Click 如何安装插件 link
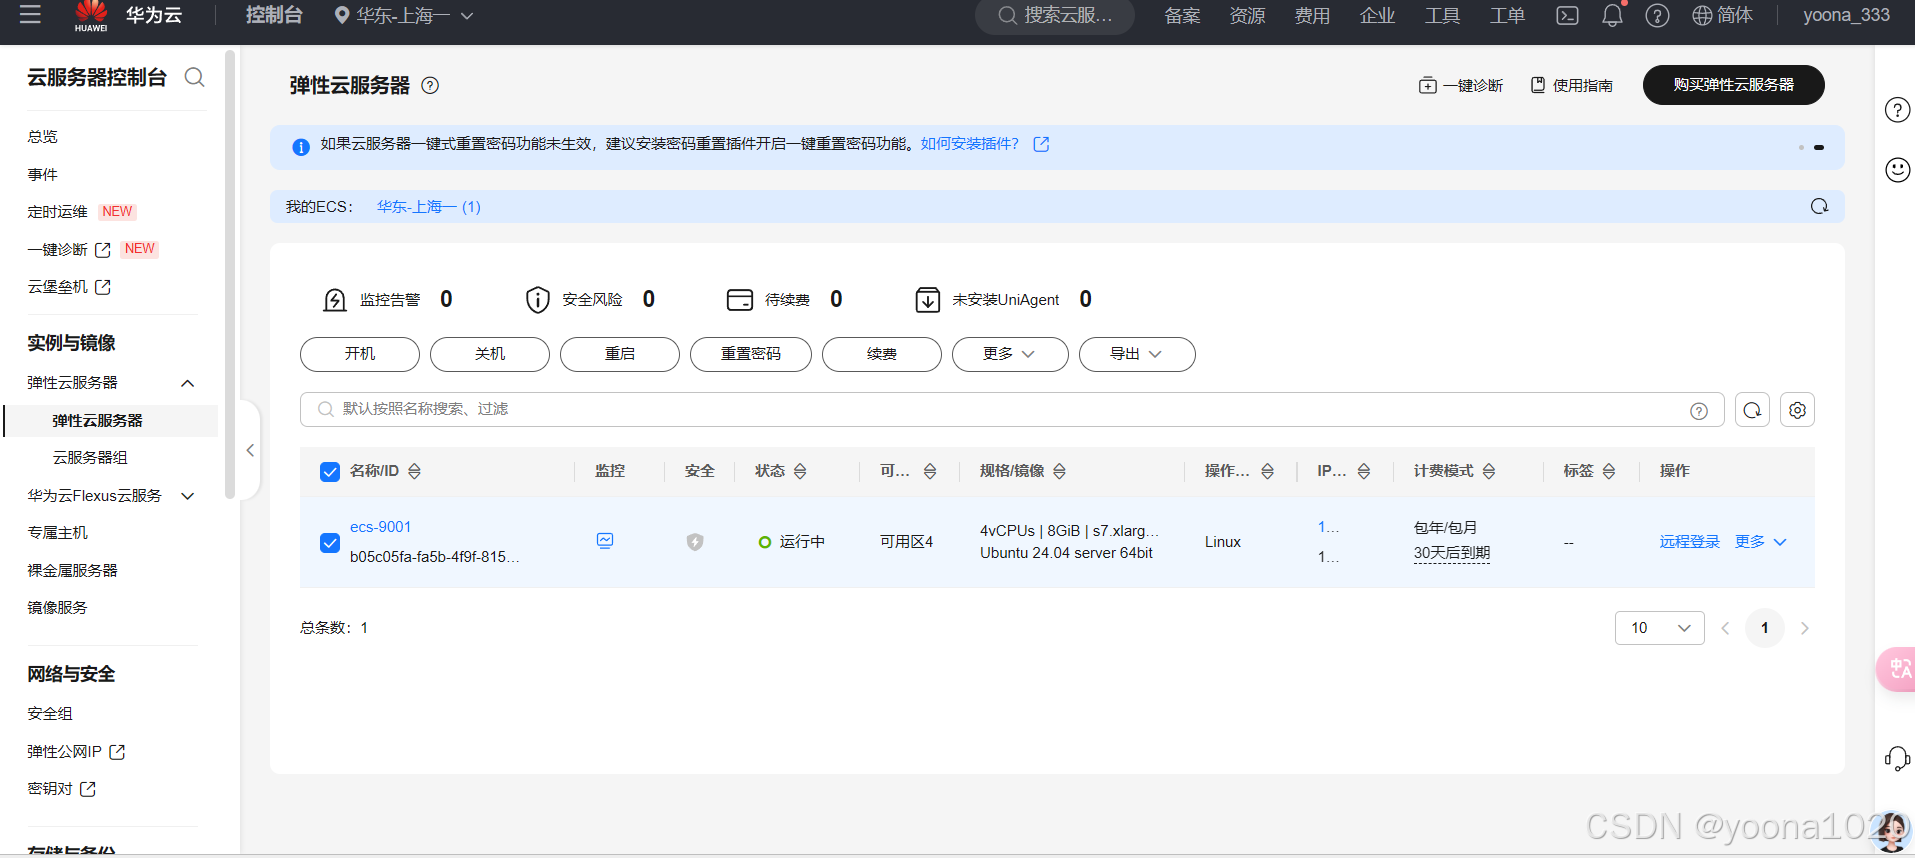Screen dimensions: 1915x858 (x=970, y=144)
